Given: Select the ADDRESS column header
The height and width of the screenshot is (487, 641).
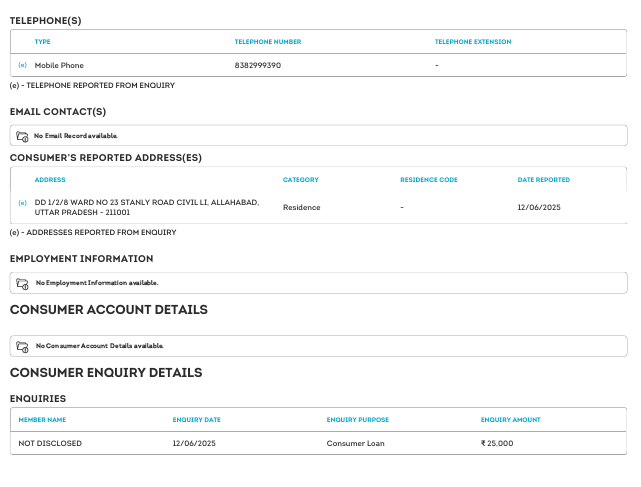Looking at the screenshot, I should click(50, 180).
